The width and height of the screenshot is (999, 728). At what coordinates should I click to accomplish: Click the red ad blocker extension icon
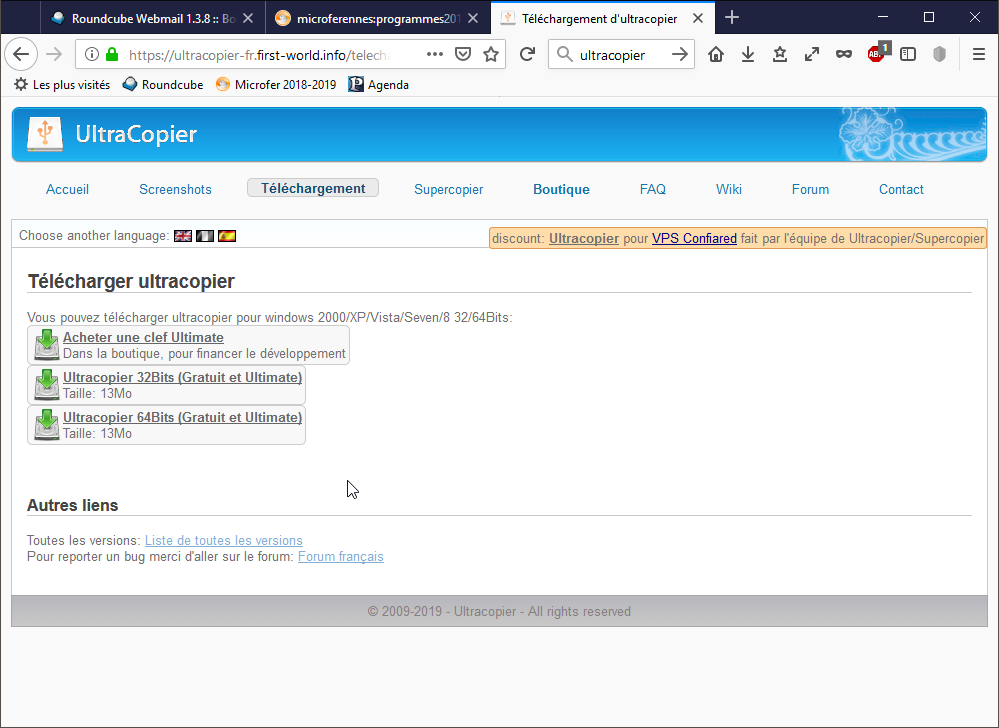876,55
